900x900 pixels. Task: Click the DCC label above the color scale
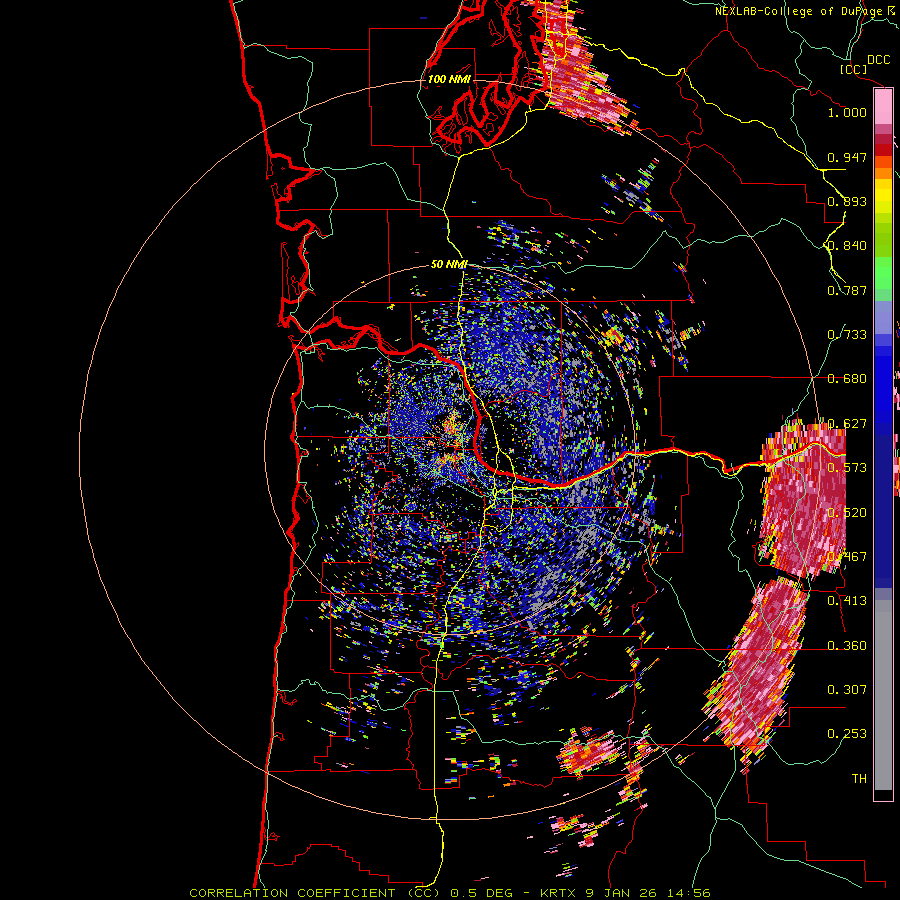point(878,60)
